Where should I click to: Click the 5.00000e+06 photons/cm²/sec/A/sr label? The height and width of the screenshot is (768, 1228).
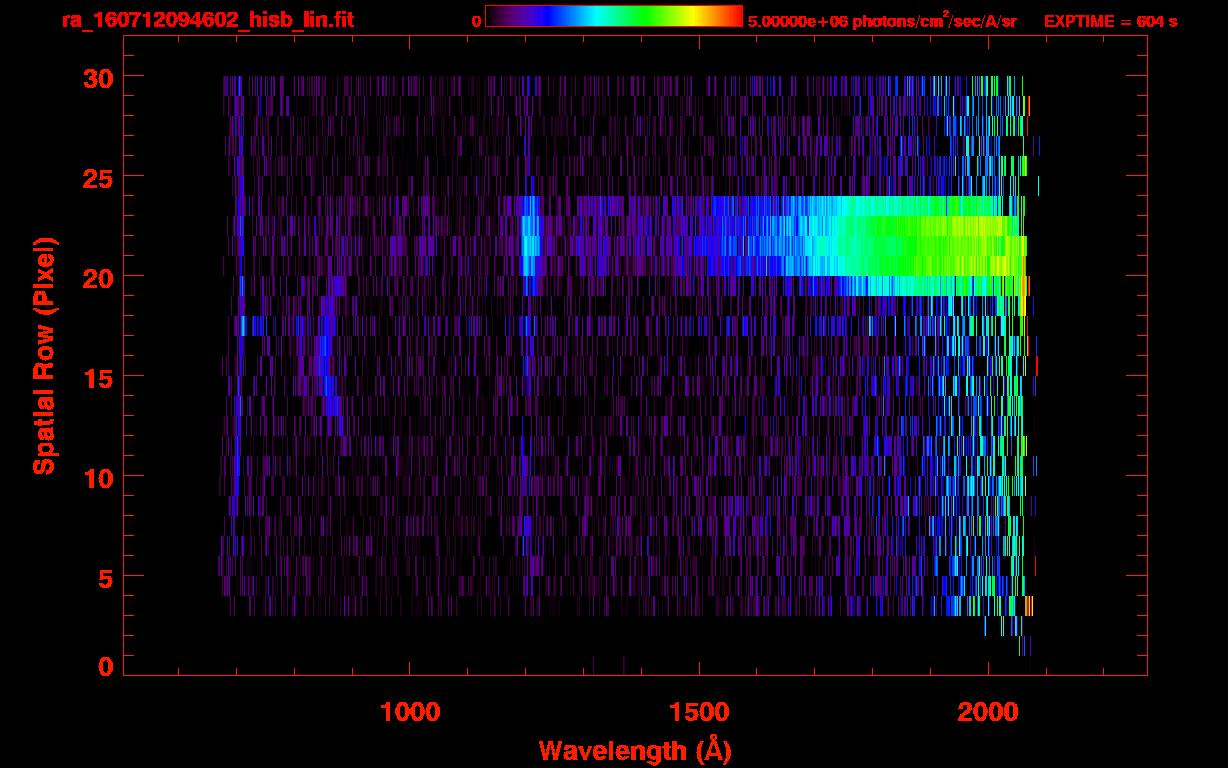(882, 20)
